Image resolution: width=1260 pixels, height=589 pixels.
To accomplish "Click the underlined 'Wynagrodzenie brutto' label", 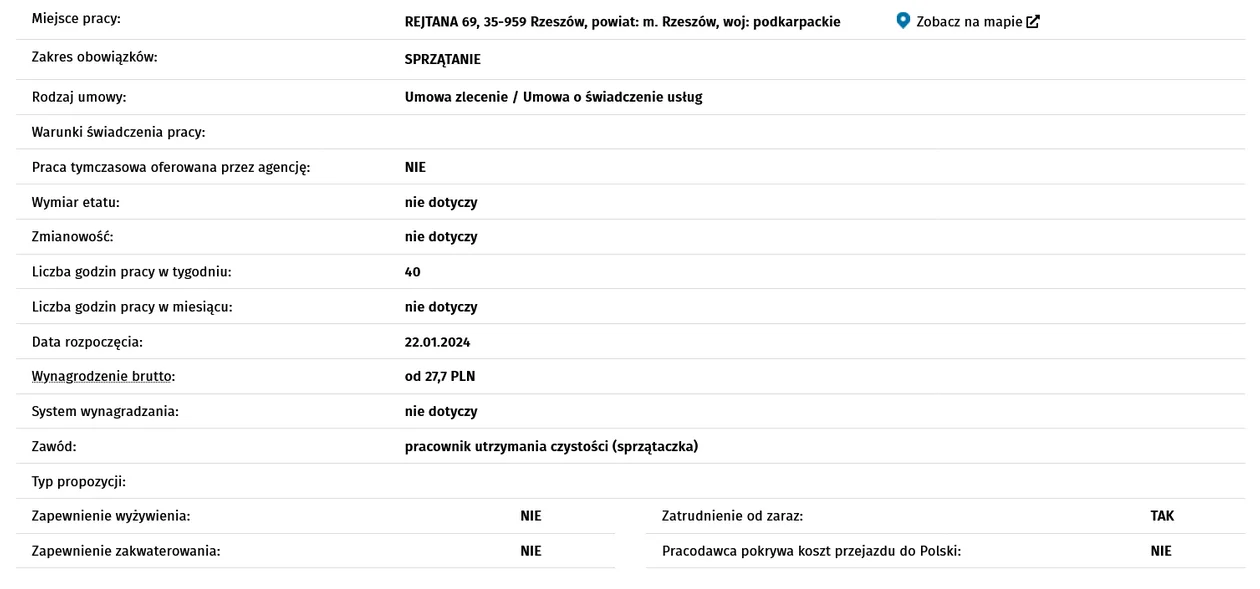I will pyautogui.click(x=104, y=377).
